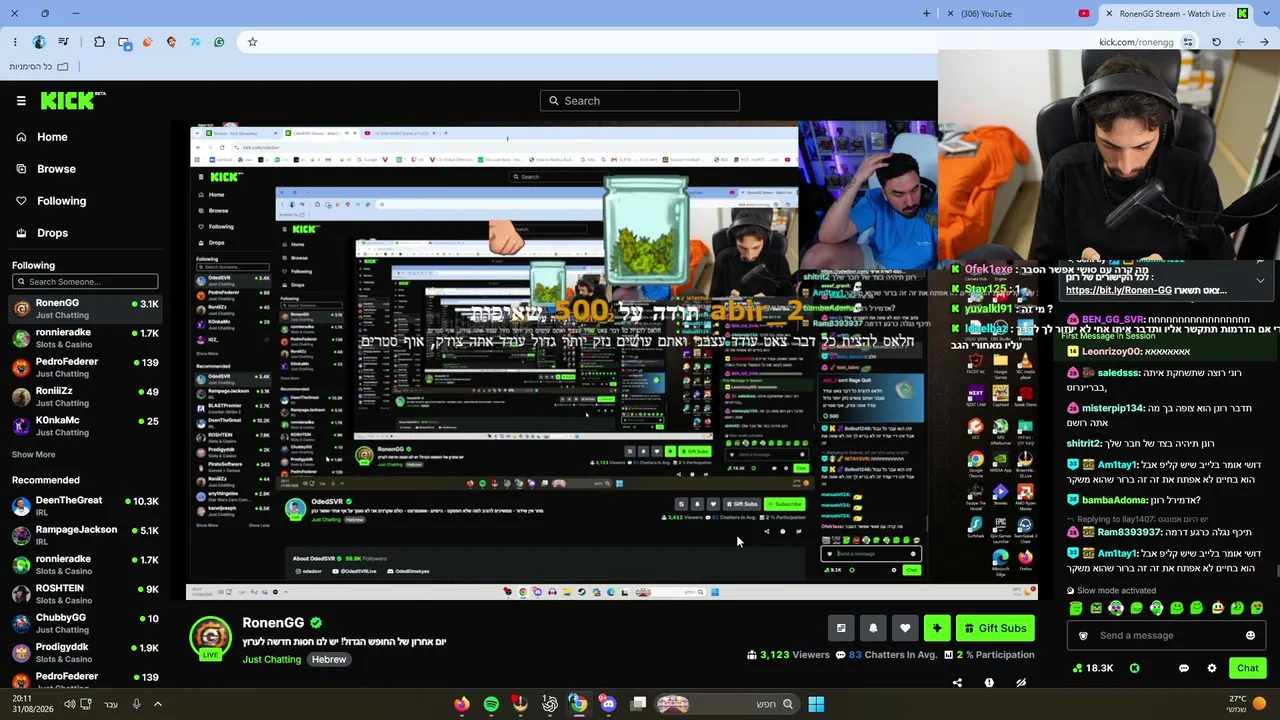Screen dimensions: 1280x720
Task: Open the media control playlist icon in toolbar
Action: (x=63, y=42)
